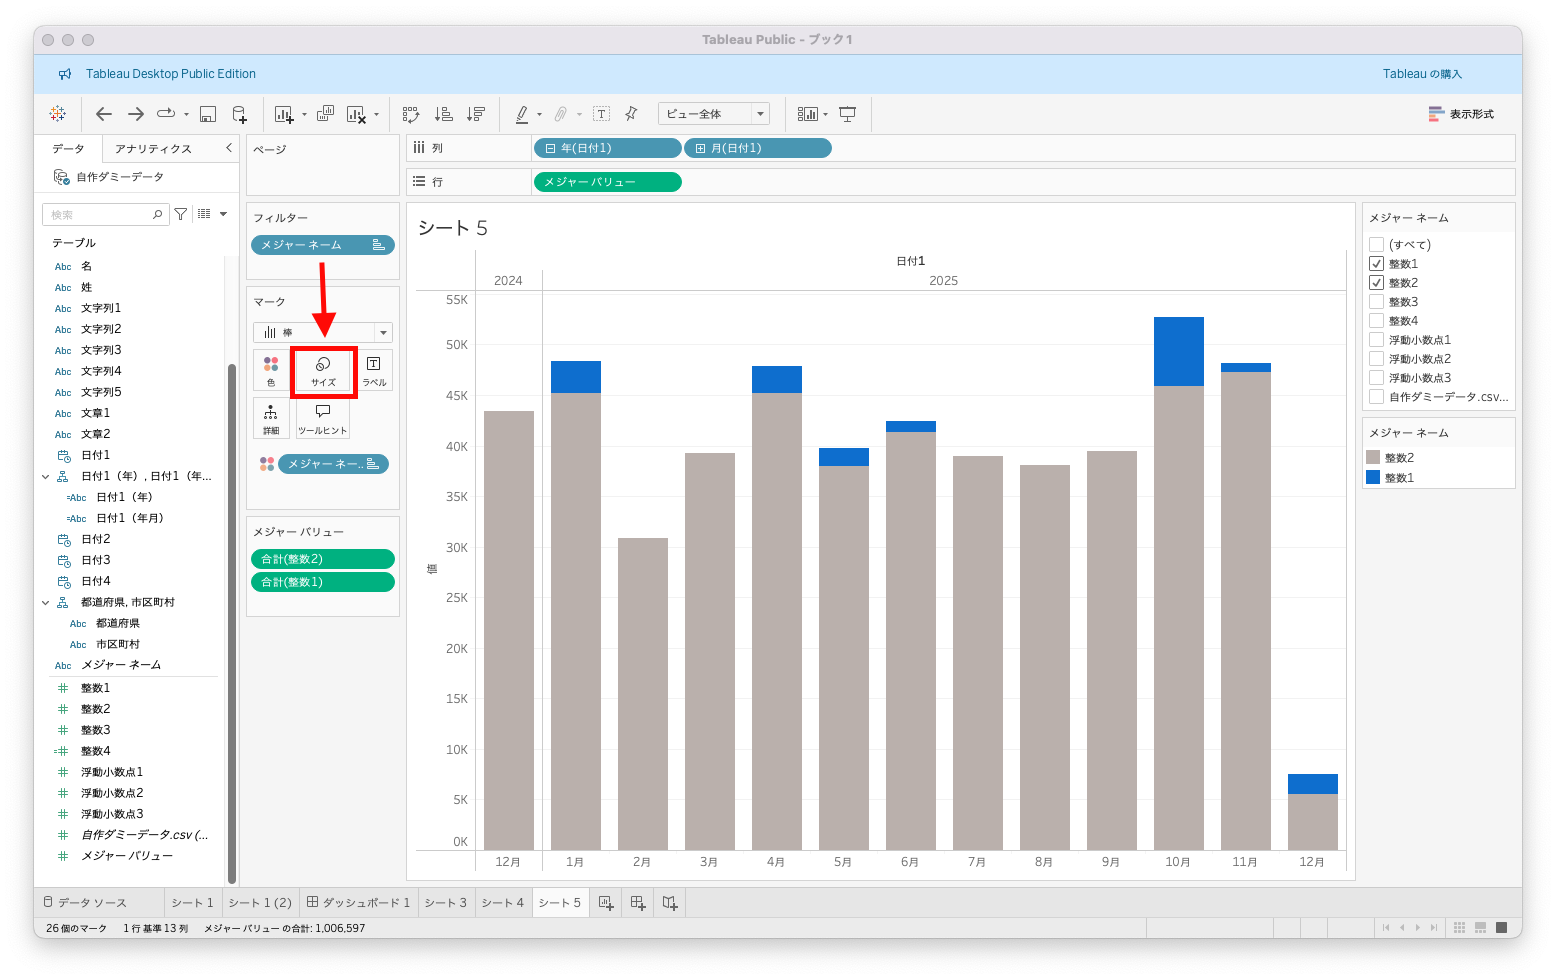Uncheck the 整数1 filter checkbox
Viewport: 1556px width, 980px height.
pyautogui.click(x=1376, y=264)
